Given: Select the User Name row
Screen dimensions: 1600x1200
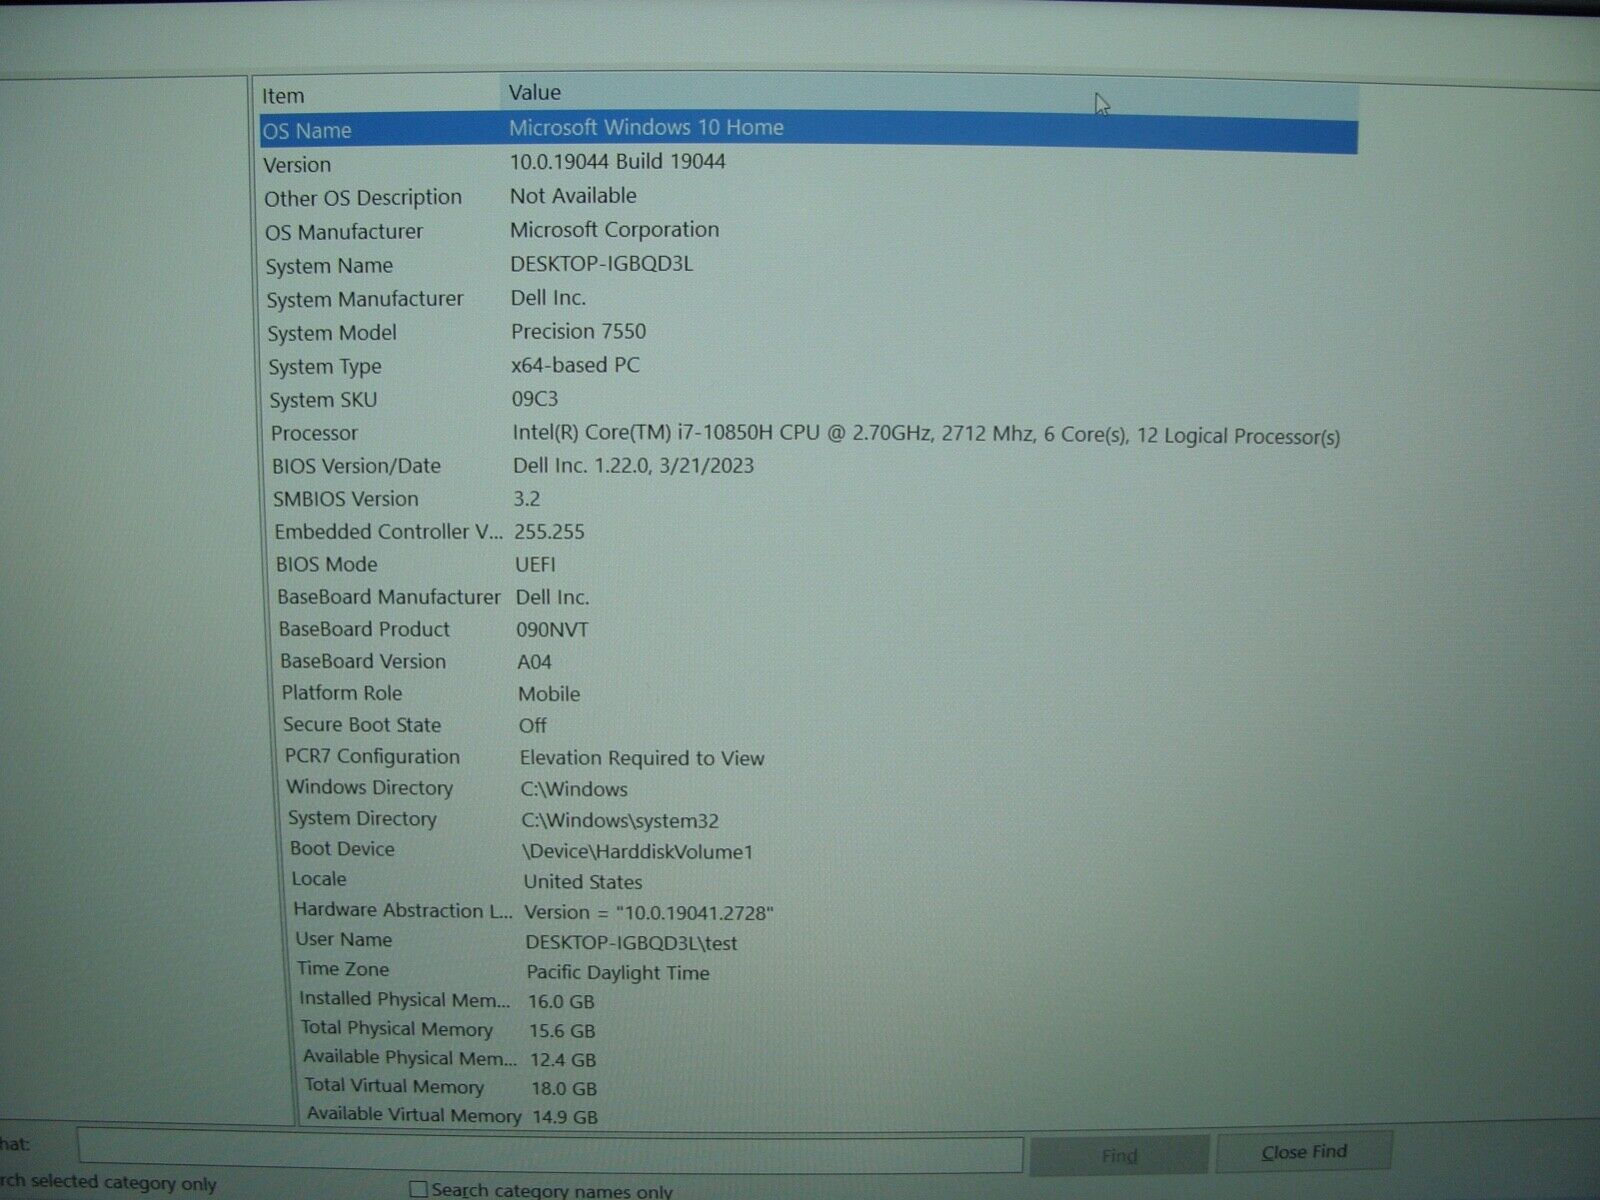Looking at the screenshot, I should pyautogui.click(x=808, y=941).
